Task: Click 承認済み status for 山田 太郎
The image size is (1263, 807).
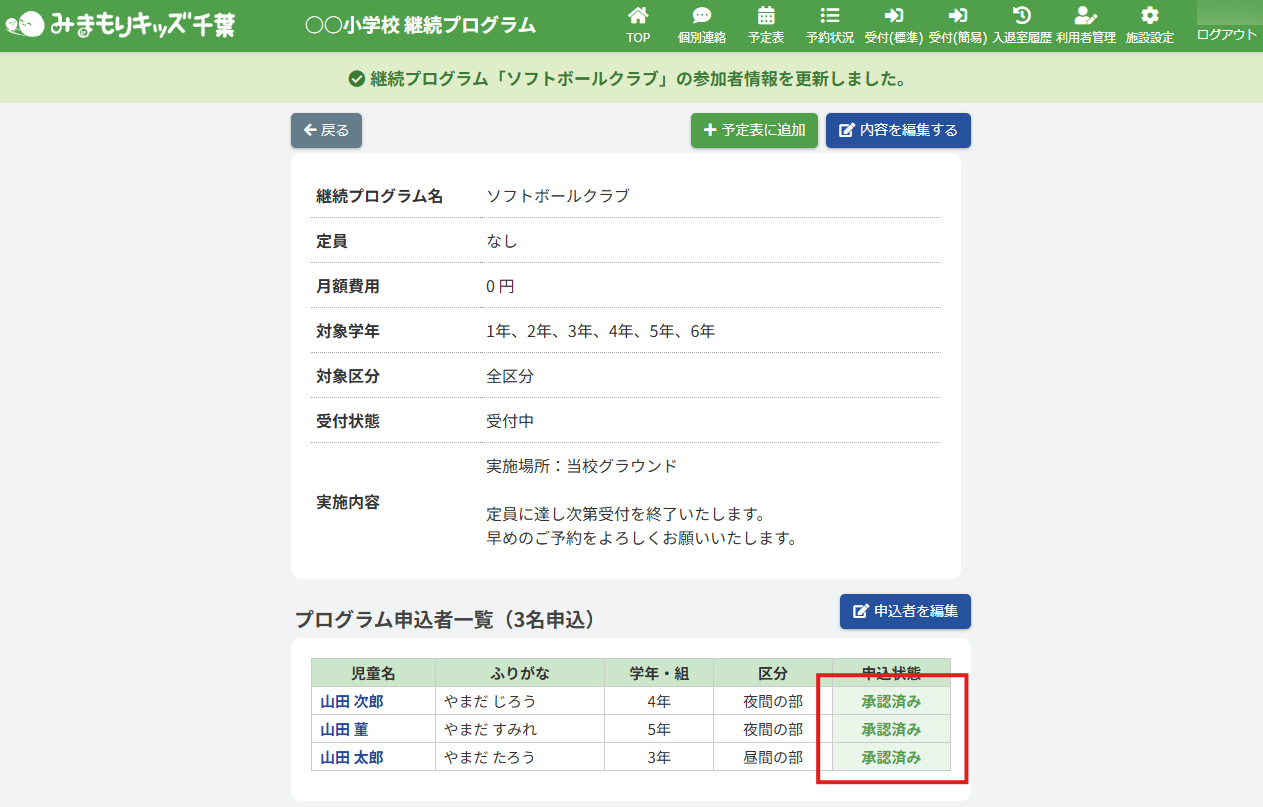Action: pyautogui.click(x=891, y=757)
